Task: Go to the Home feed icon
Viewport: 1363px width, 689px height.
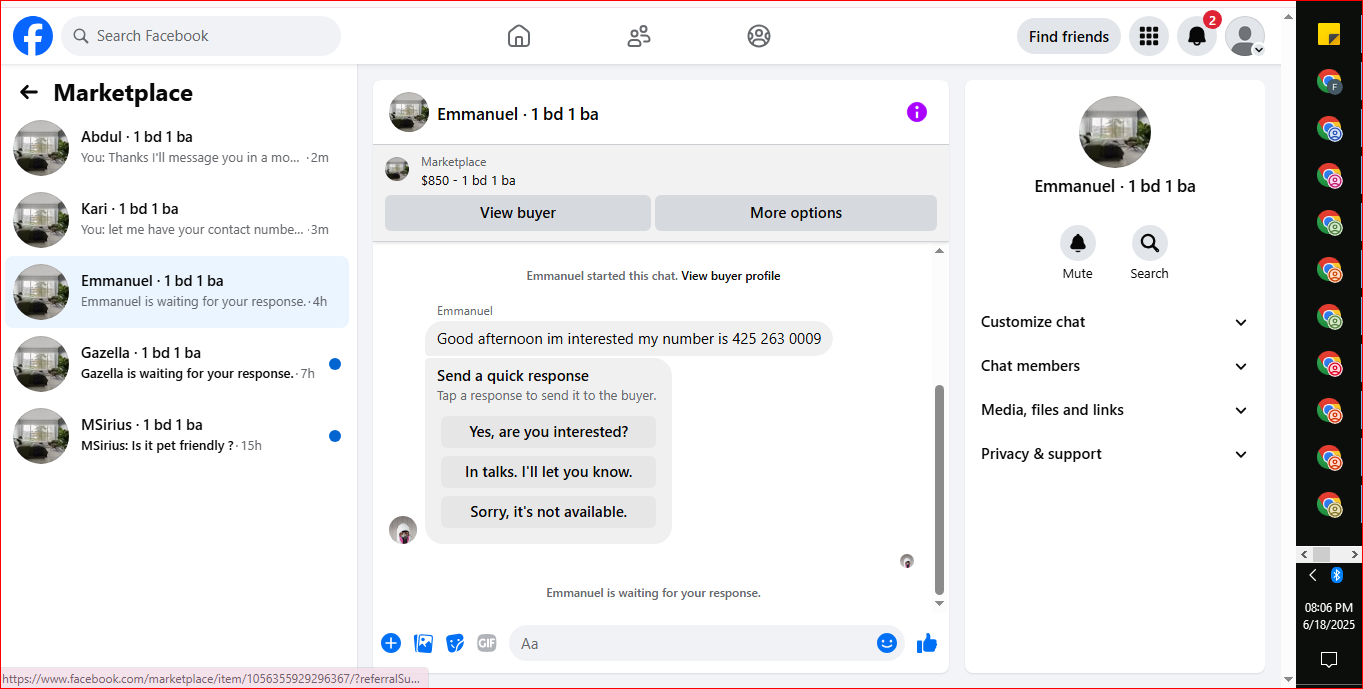Action: (519, 36)
